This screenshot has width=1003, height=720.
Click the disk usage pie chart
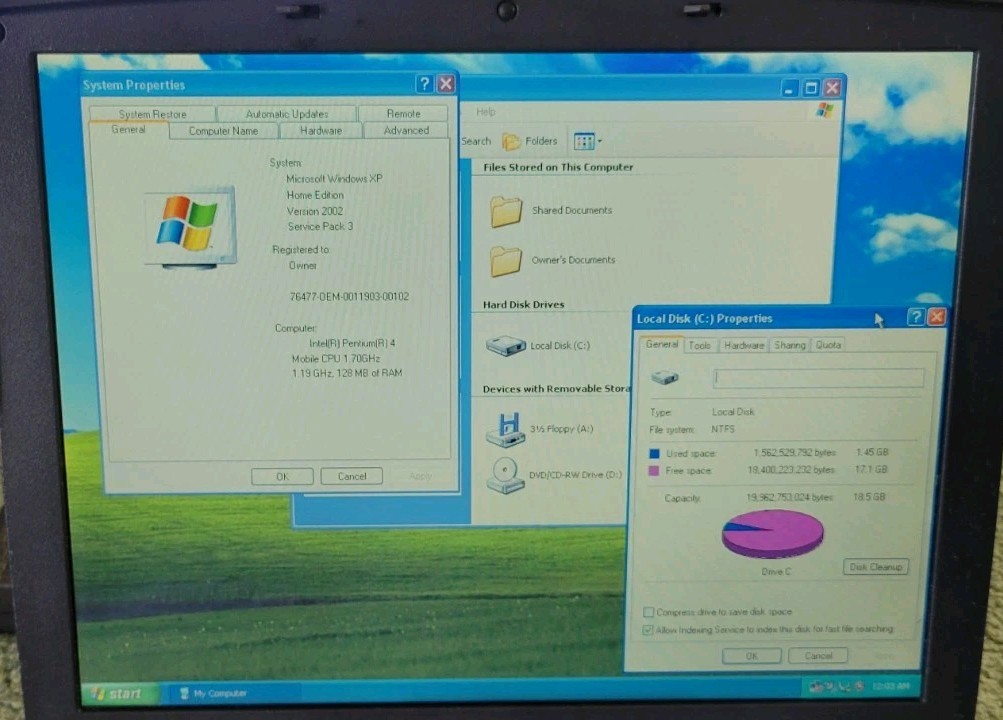click(x=773, y=533)
